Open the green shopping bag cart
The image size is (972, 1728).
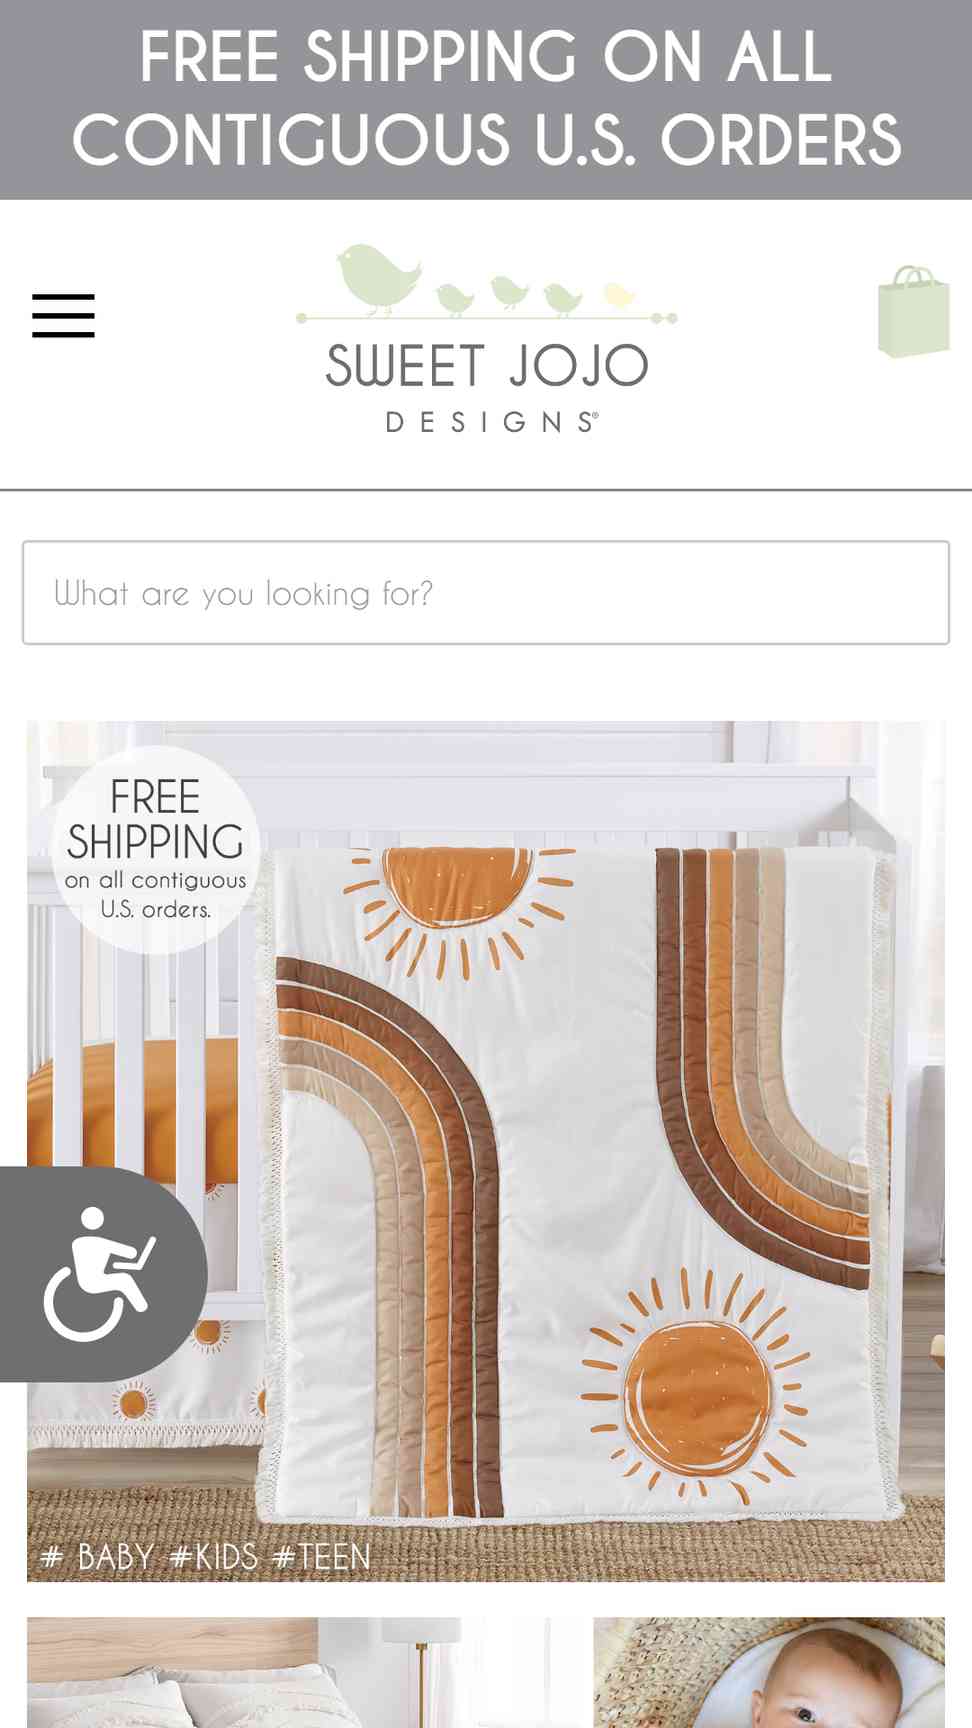pyautogui.click(x=913, y=311)
